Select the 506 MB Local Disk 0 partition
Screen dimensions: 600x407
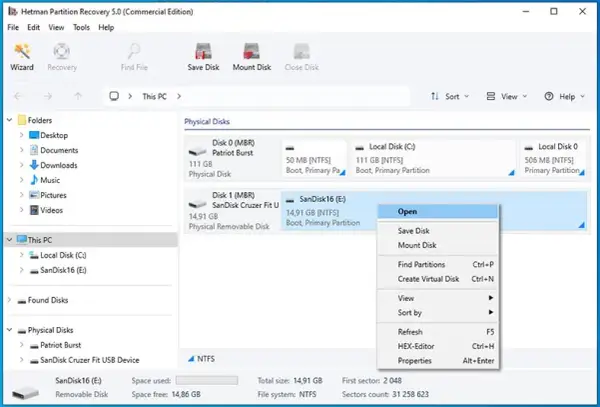point(553,158)
